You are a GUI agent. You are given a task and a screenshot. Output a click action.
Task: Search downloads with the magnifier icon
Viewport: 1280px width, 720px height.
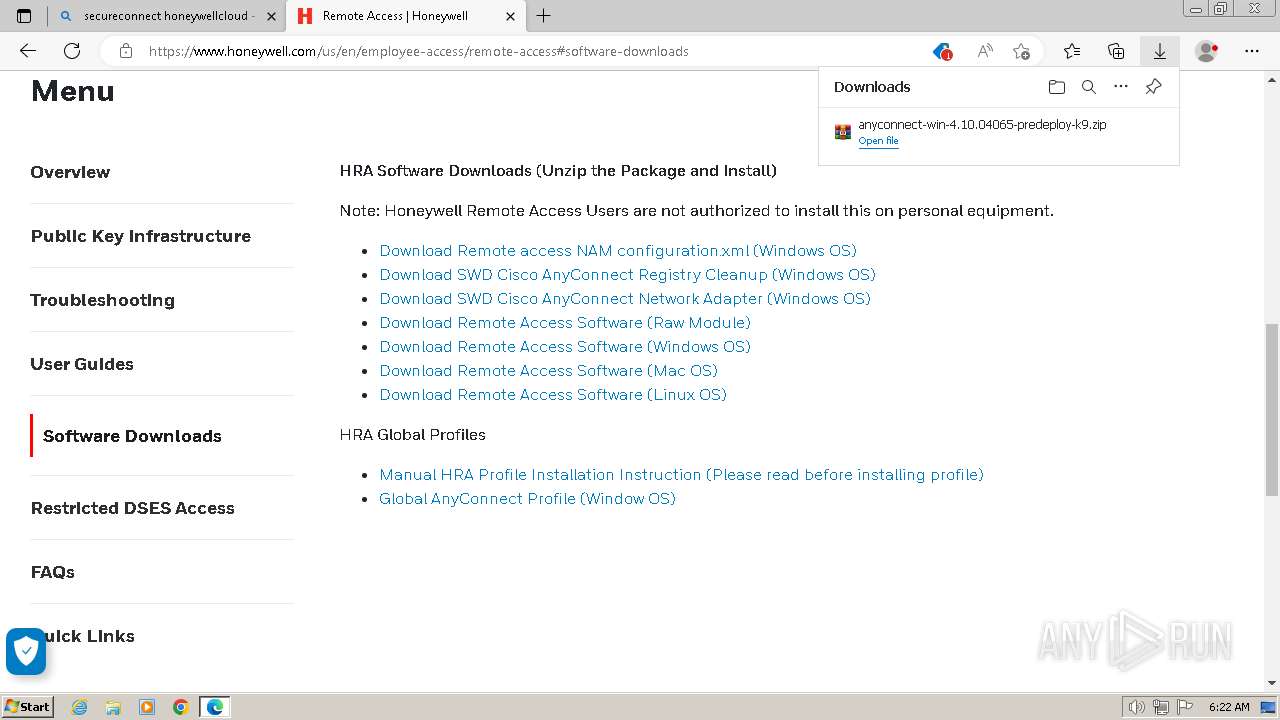(x=1089, y=87)
